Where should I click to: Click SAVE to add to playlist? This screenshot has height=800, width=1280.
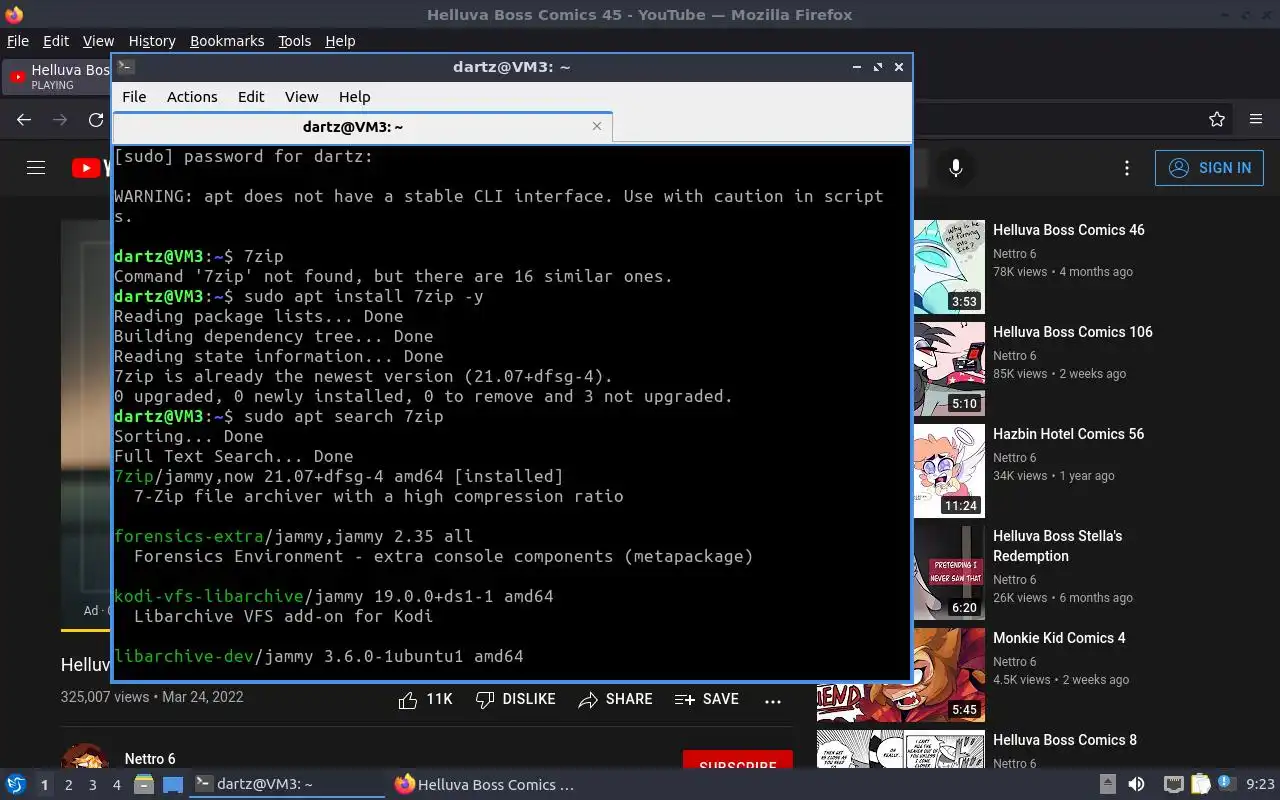click(706, 700)
